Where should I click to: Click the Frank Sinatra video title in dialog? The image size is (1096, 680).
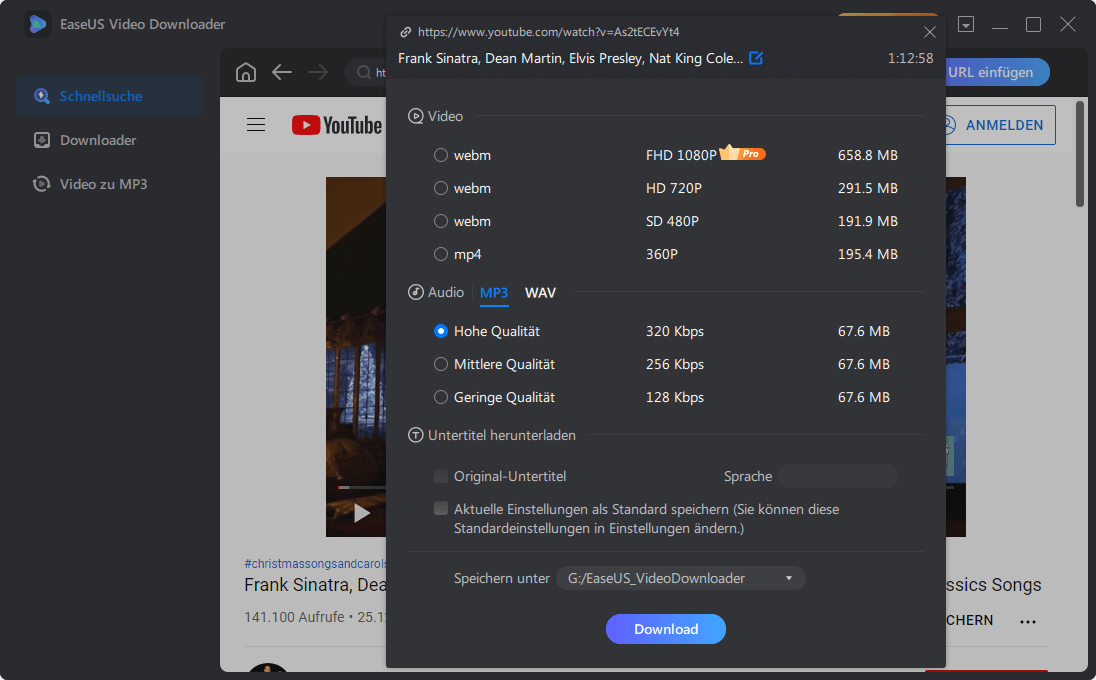point(570,58)
